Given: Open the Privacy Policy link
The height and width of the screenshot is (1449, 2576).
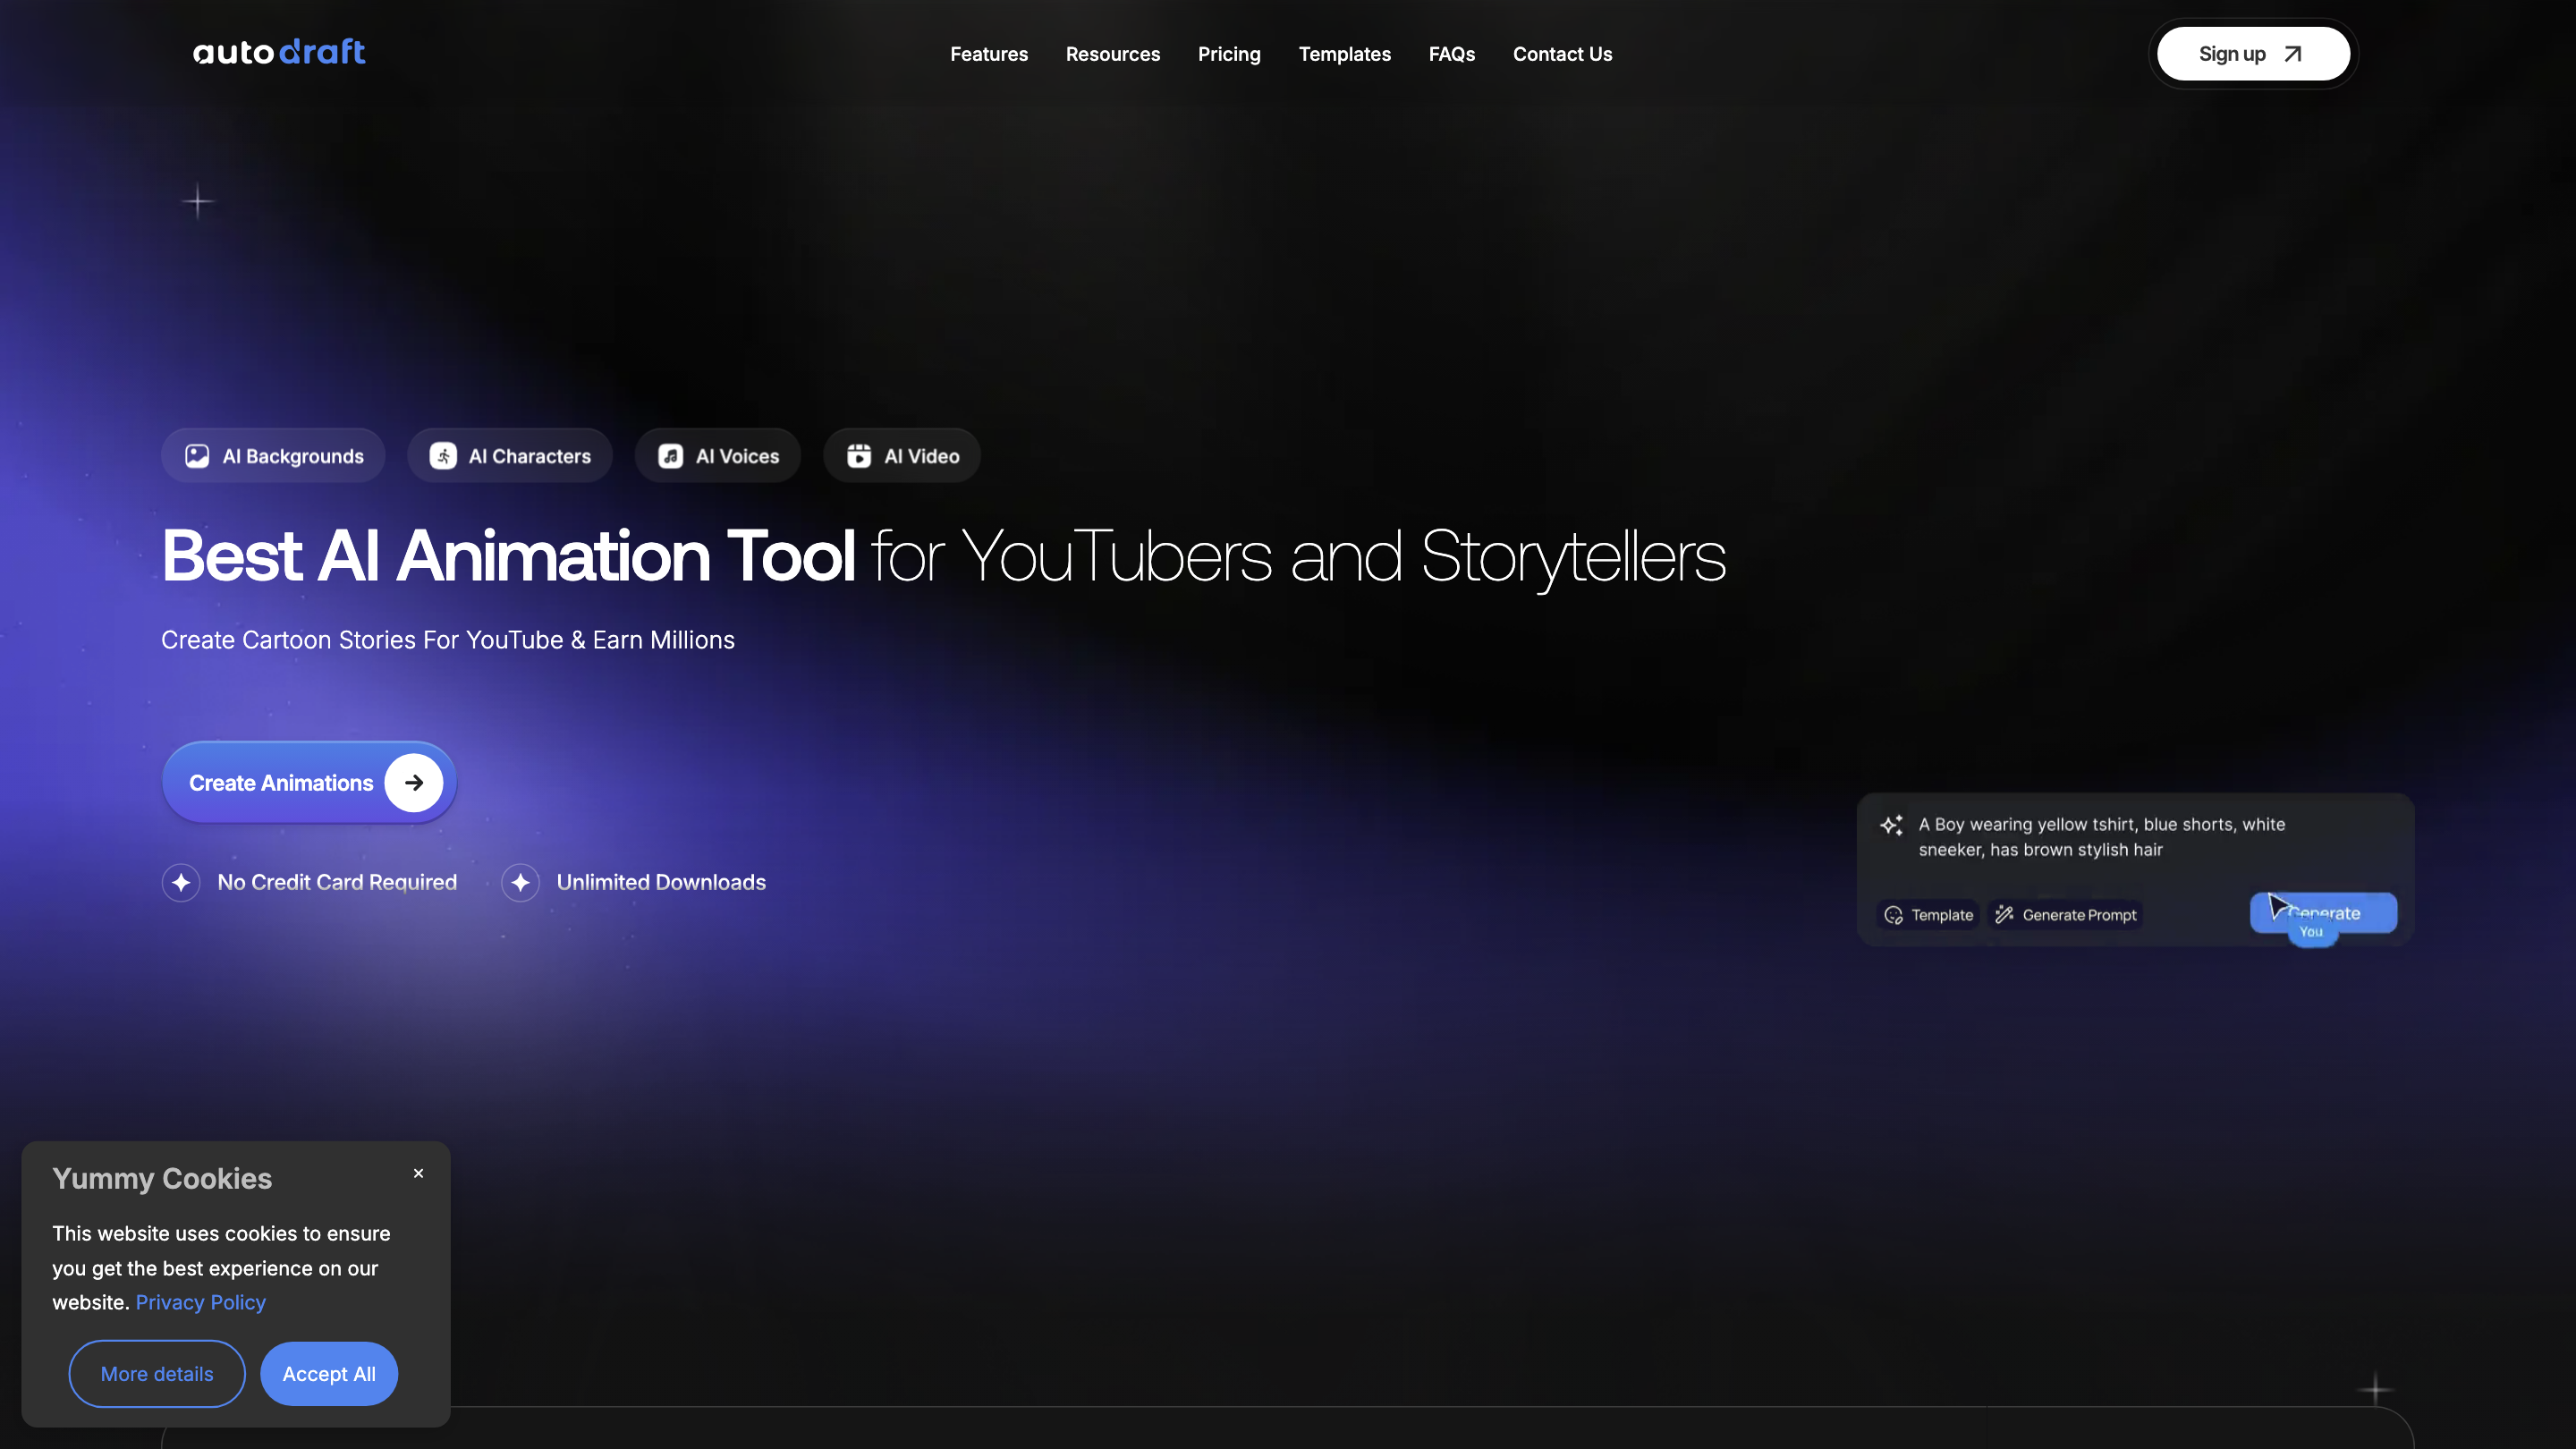Looking at the screenshot, I should tap(200, 1302).
